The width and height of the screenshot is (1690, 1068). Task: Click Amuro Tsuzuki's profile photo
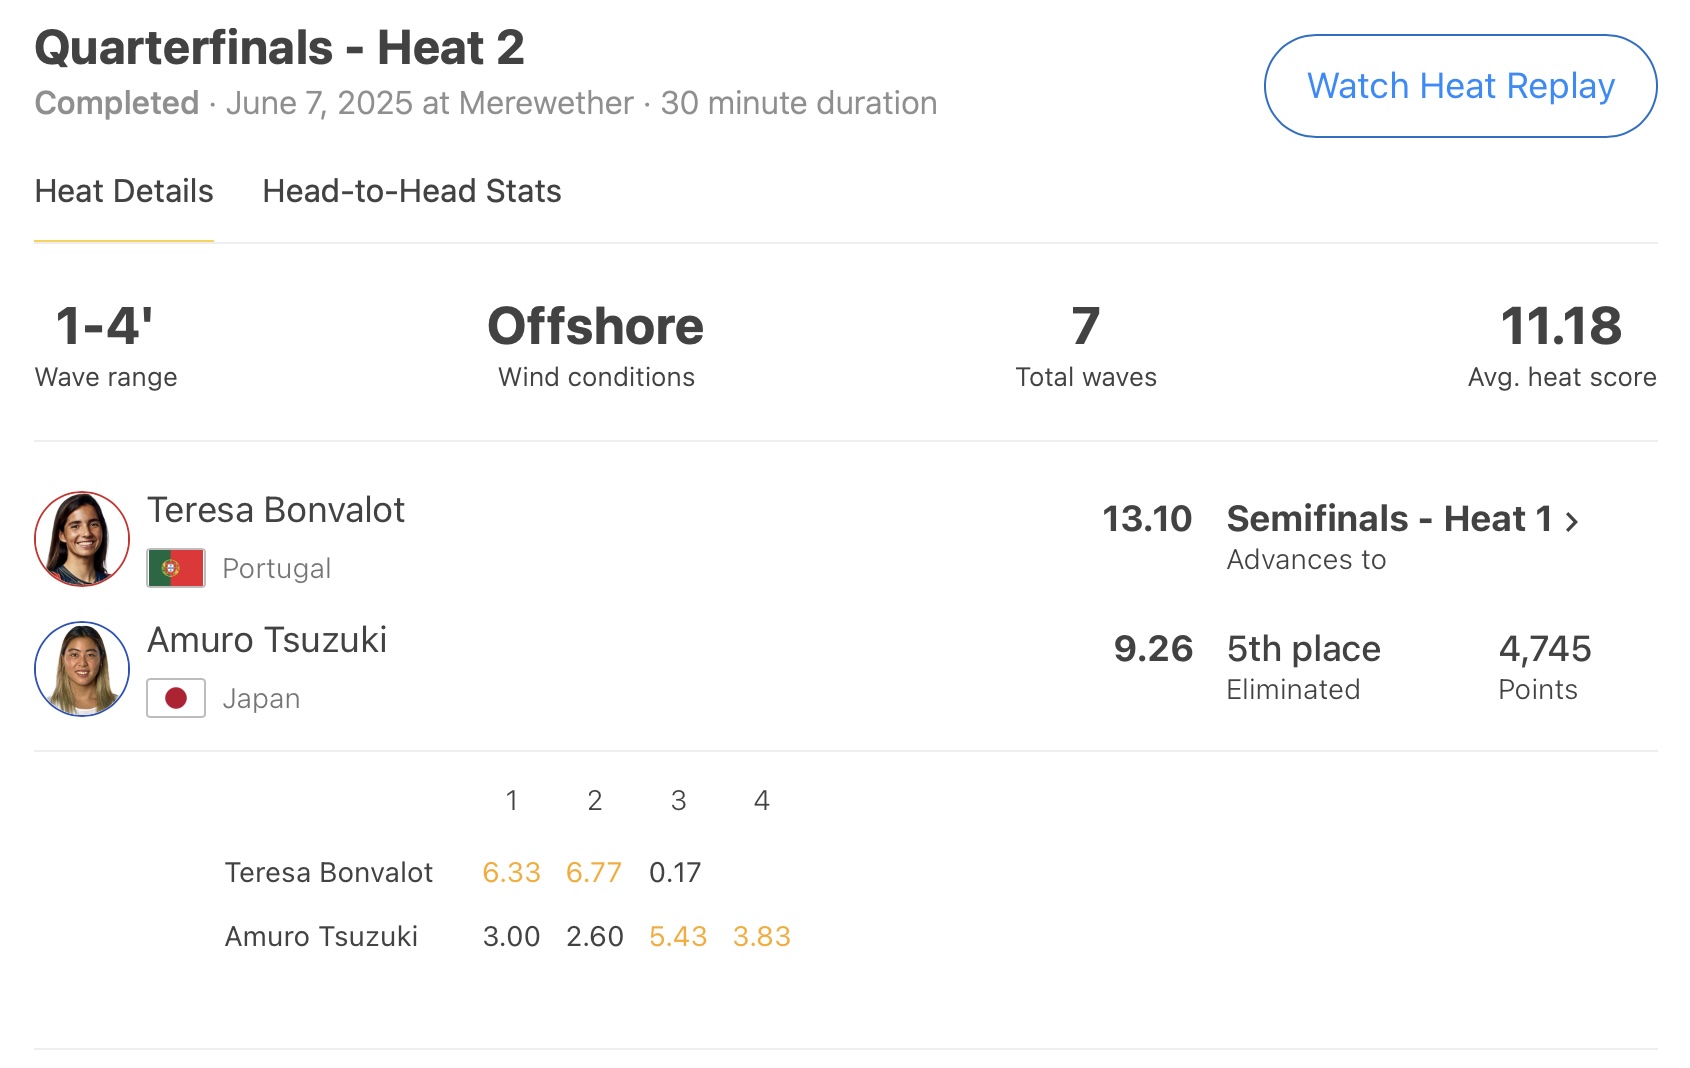coord(82,669)
